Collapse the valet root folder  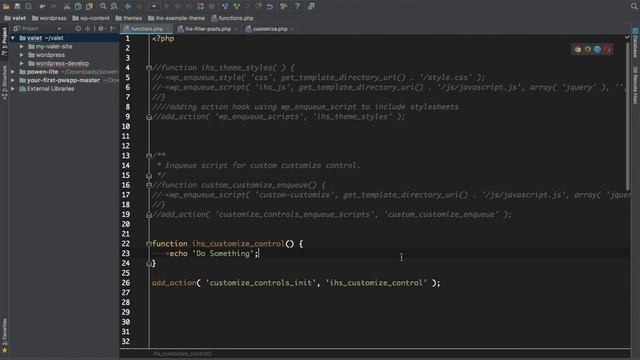(13, 38)
